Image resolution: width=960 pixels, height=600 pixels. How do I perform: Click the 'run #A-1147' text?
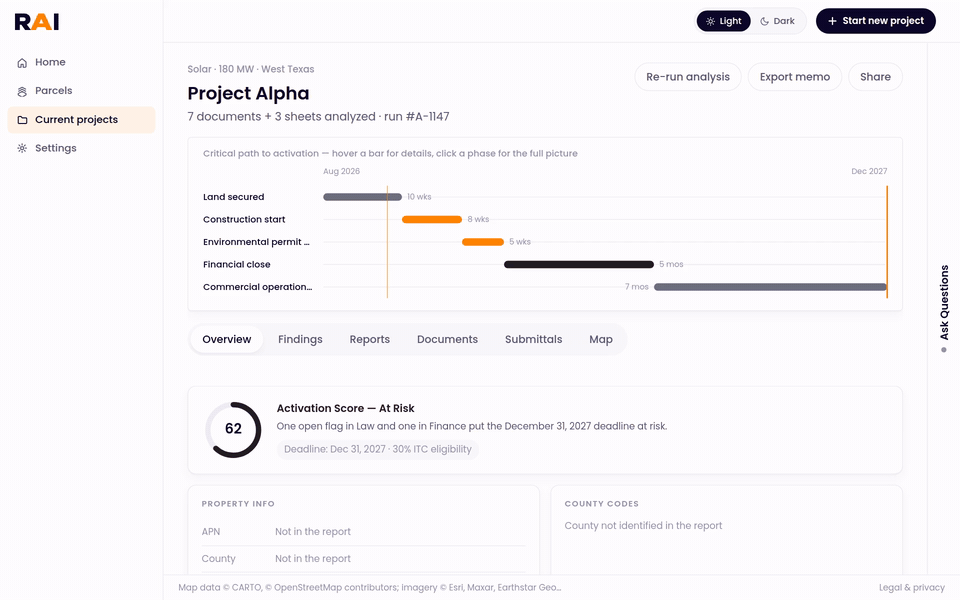pos(416,117)
